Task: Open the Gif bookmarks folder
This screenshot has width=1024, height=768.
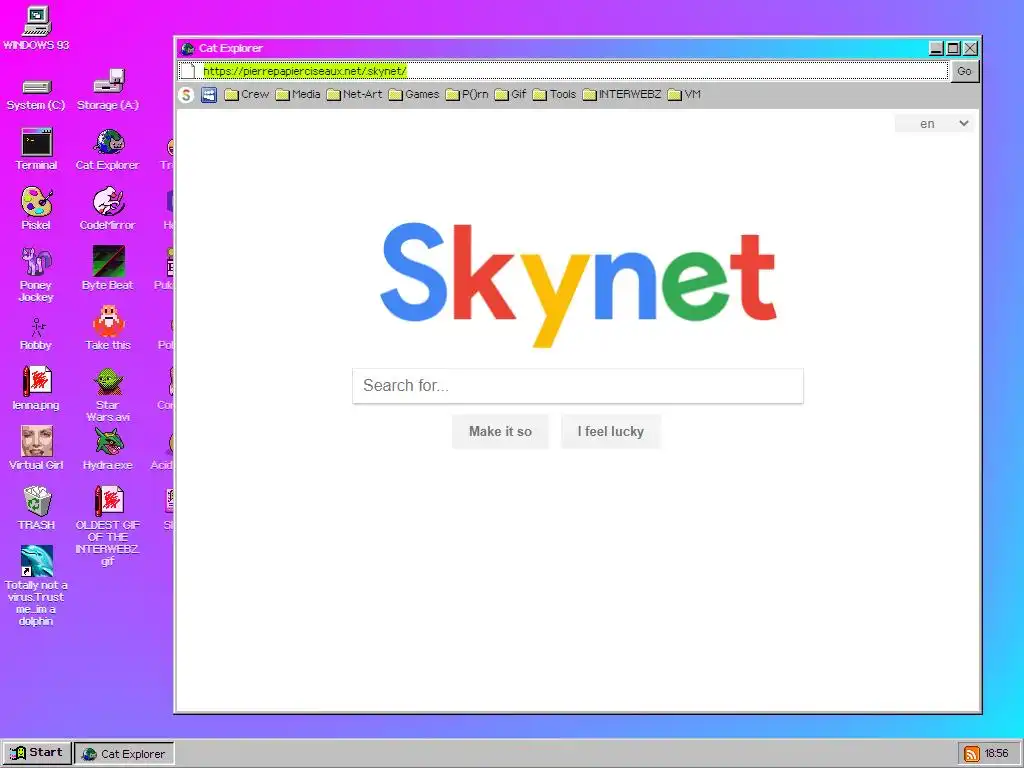Action: tap(511, 95)
